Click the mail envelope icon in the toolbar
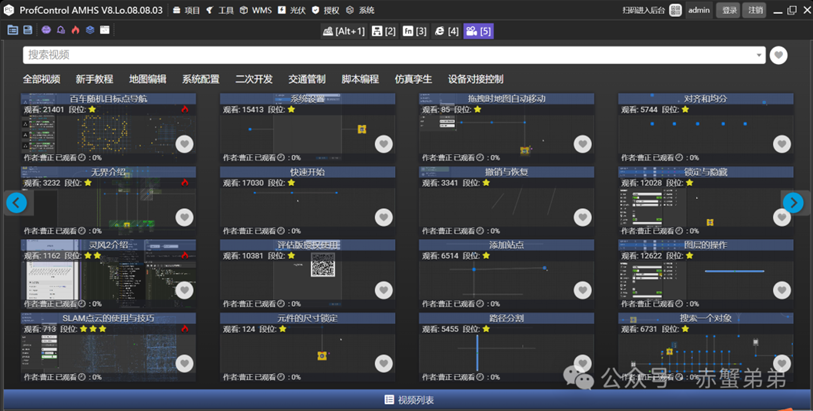Viewport: 813px width, 411px height. tap(105, 30)
